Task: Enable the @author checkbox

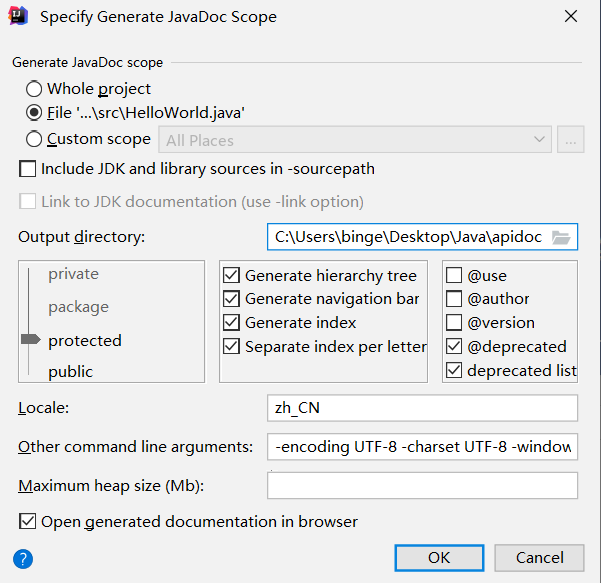Action: [454, 299]
